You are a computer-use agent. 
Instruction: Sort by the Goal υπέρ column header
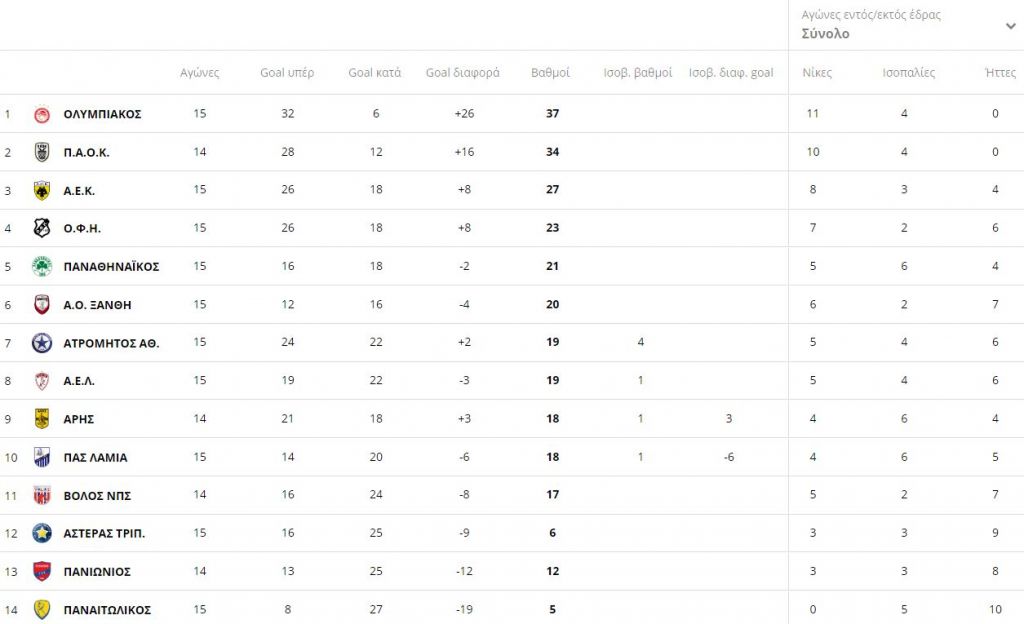coord(287,73)
